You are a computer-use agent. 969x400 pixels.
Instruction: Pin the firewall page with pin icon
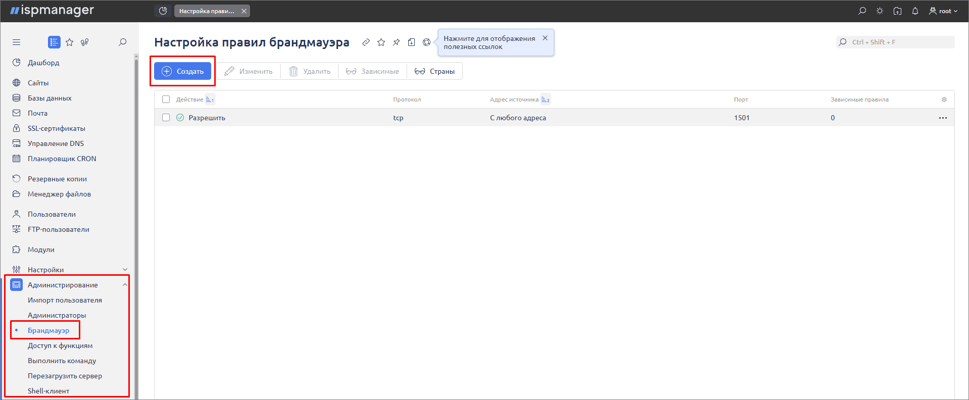point(396,42)
